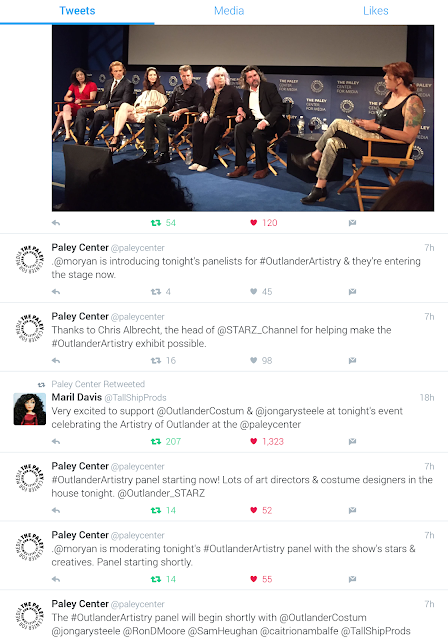The width and height of the screenshot is (448, 640).
Task: Open the #OutlanderArtistry hashtag in panelists tweet
Action: [300, 261]
